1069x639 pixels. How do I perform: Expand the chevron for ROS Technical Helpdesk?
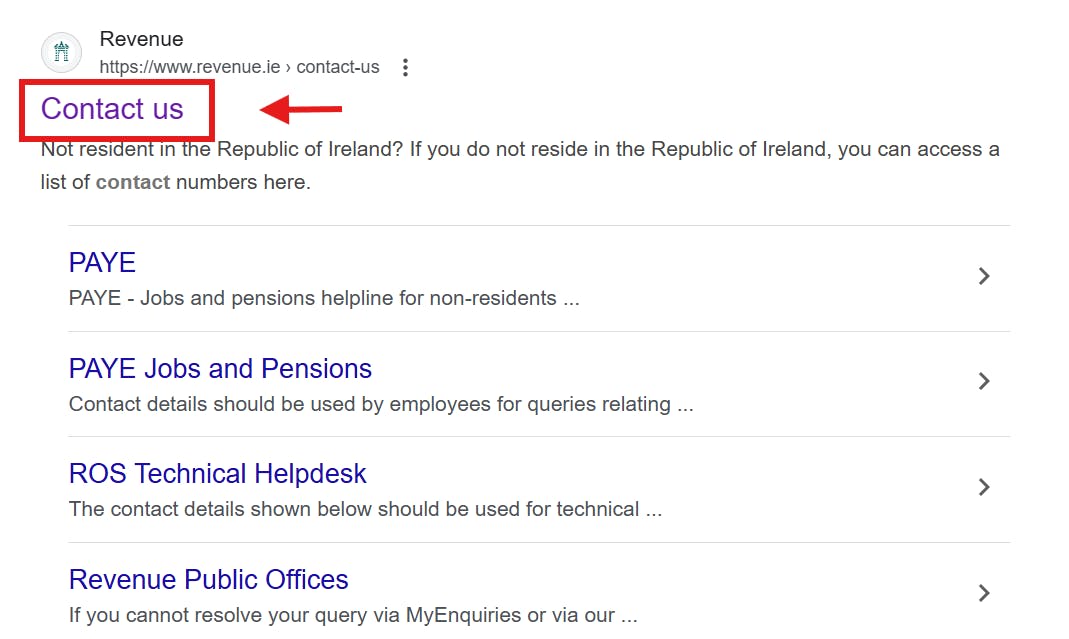[984, 487]
